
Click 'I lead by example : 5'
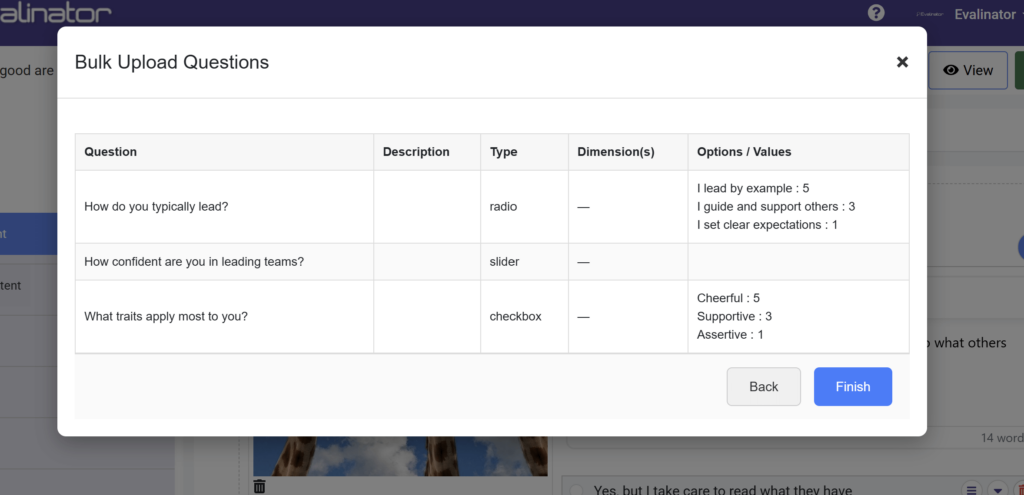pos(753,188)
